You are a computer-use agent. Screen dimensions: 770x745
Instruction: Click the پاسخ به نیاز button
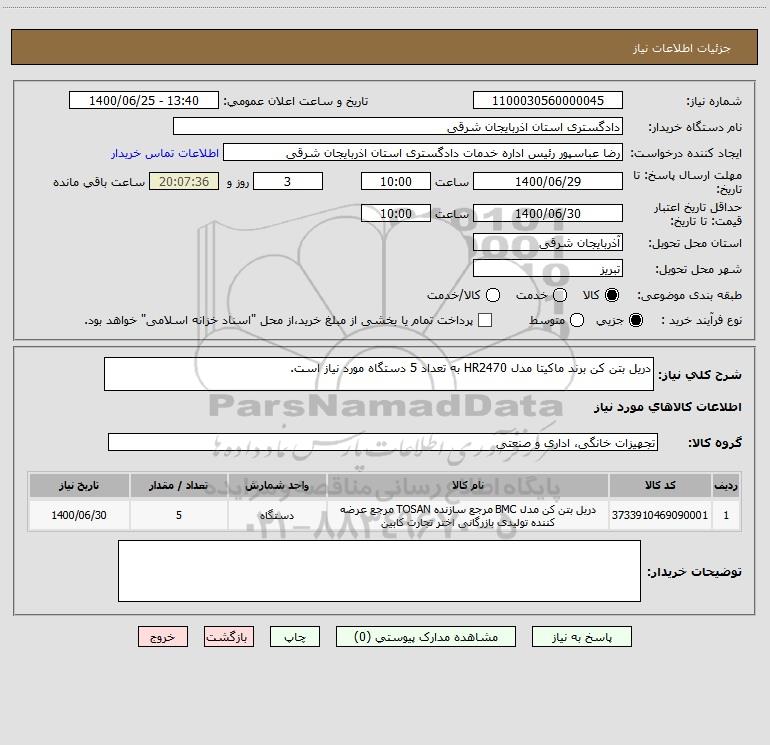582,637
